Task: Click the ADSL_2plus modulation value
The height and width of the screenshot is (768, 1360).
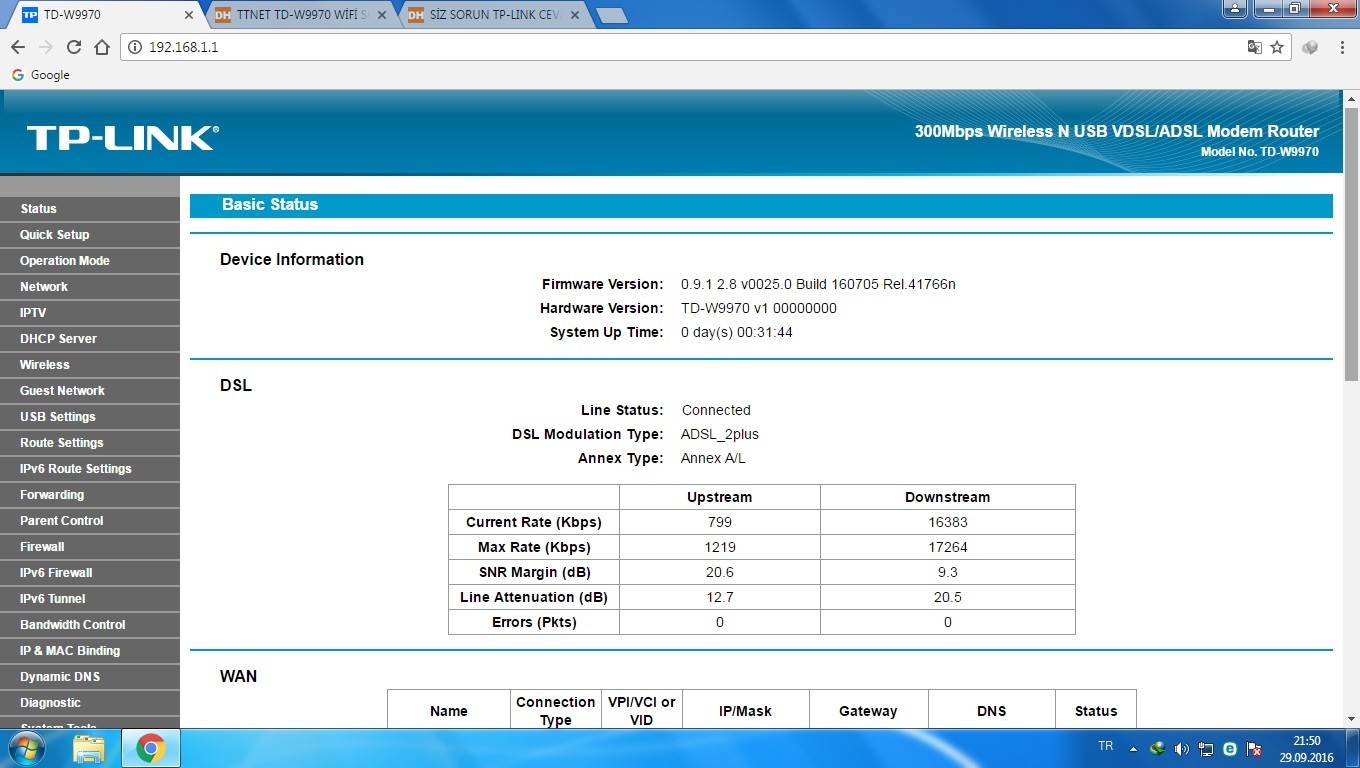Action: click(719, 434)
